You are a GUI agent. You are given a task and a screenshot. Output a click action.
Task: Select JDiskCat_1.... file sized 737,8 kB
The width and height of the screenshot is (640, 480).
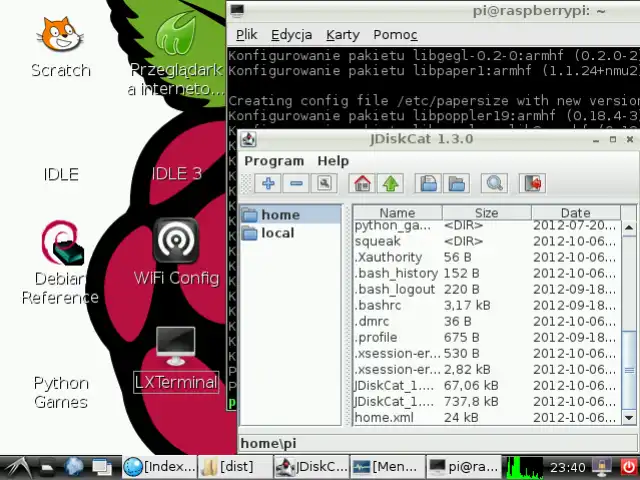487,402
